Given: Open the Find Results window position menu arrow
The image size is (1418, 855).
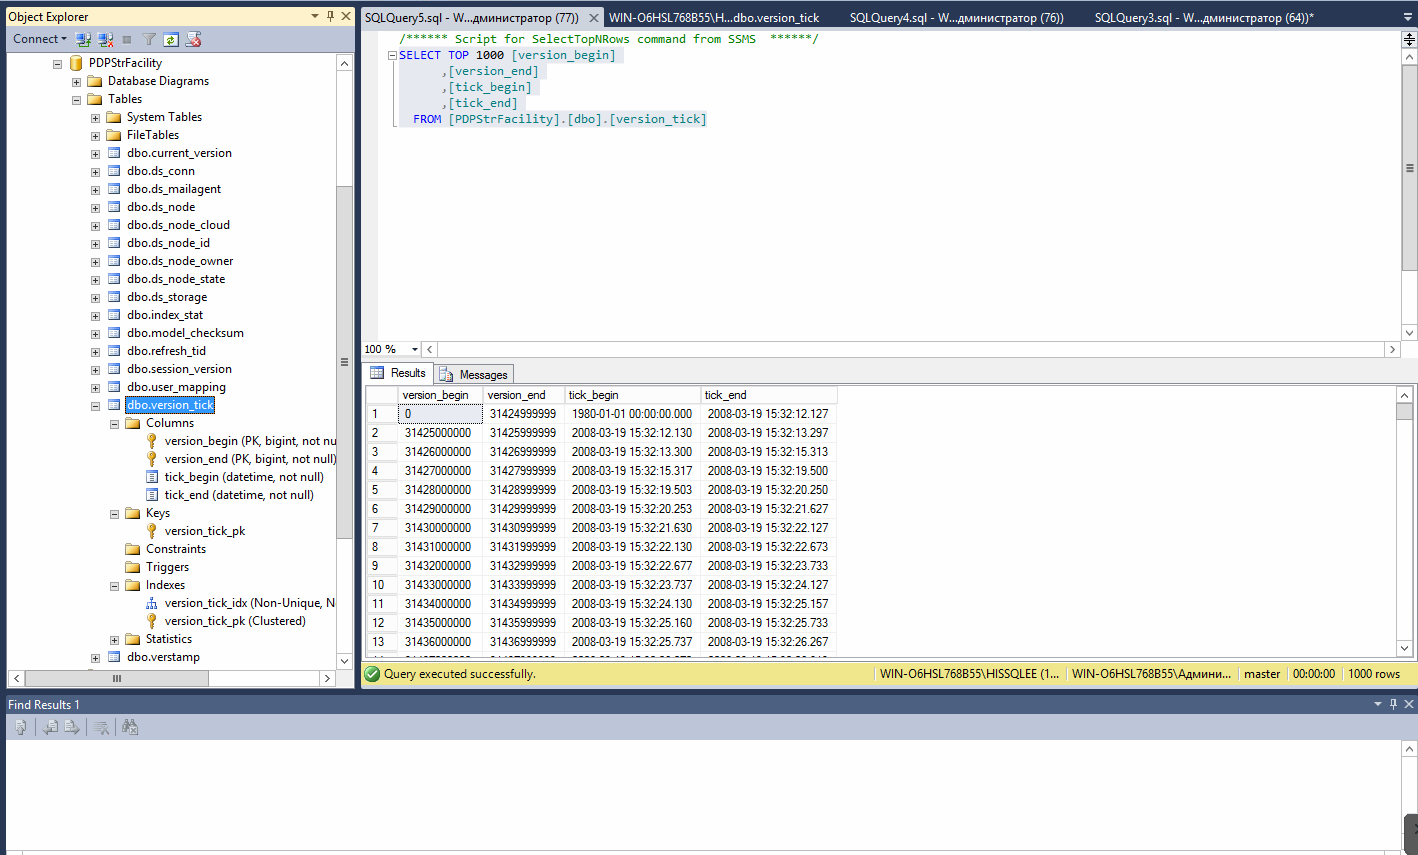Looking at the screenshot, I should (x=1377, y=704).
